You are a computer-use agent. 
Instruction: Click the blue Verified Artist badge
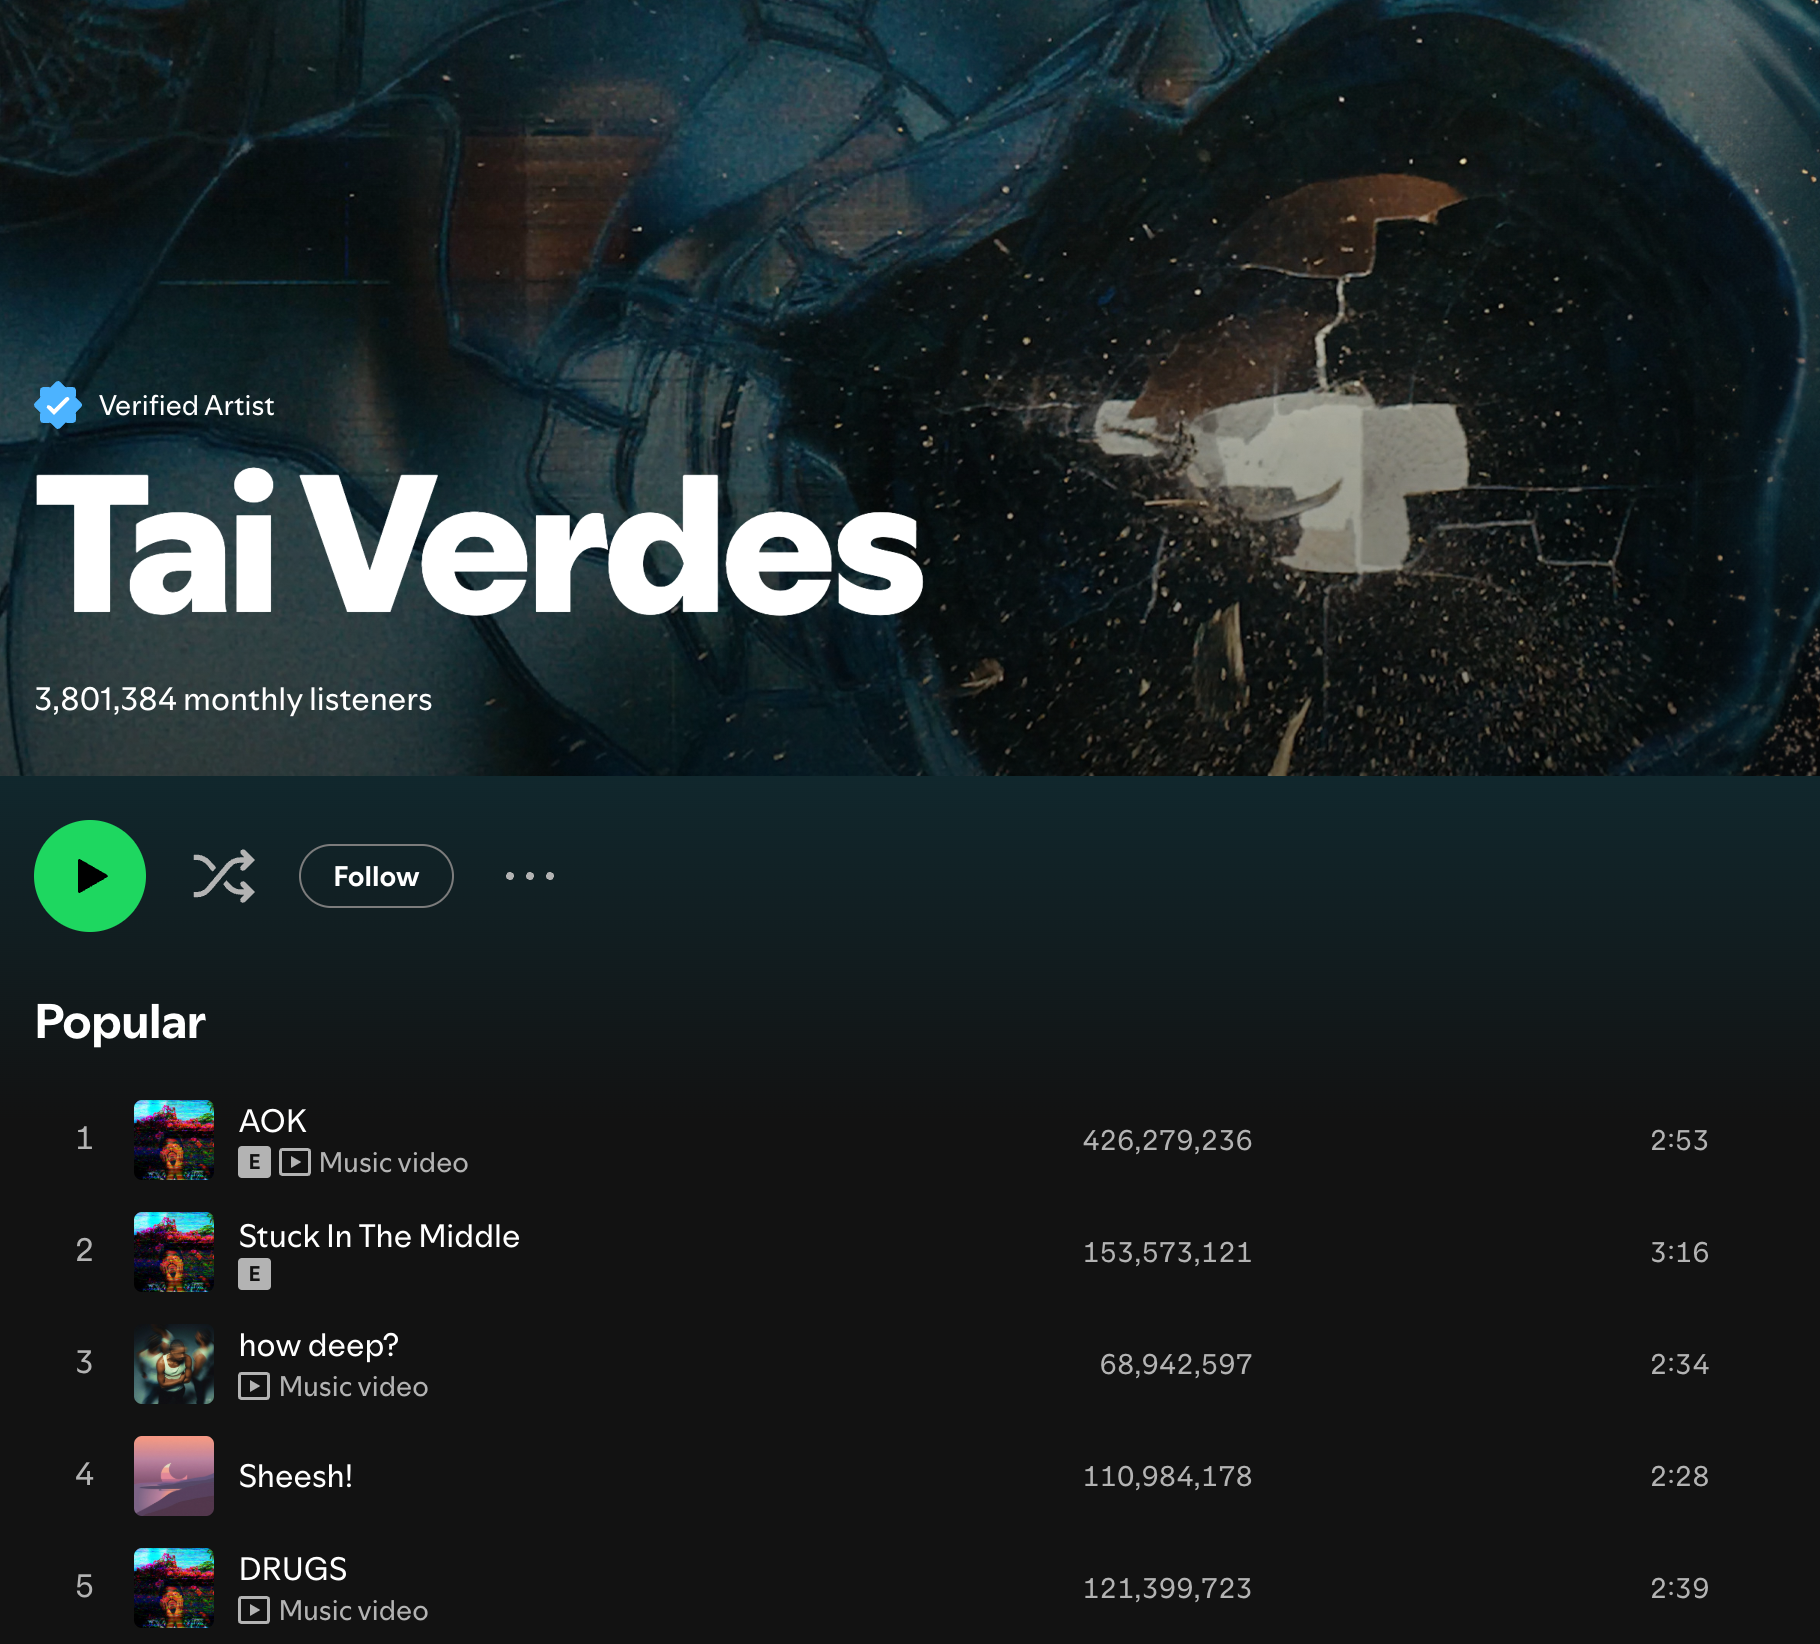pyautogui.click(x=58, y=405)
